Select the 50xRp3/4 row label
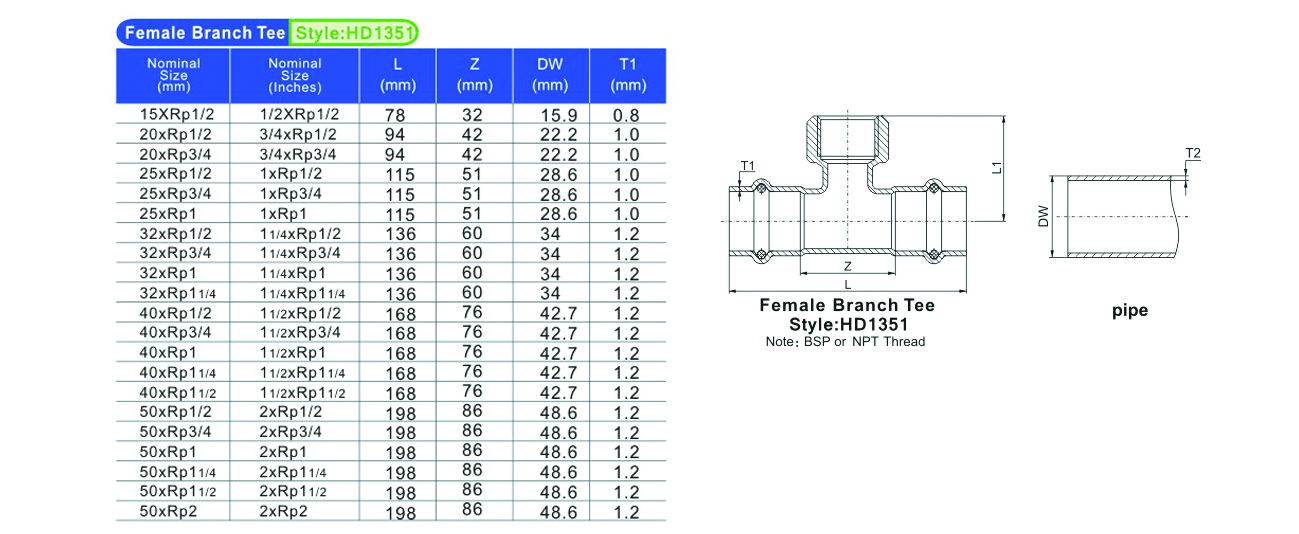 click(x=177, y=432)
